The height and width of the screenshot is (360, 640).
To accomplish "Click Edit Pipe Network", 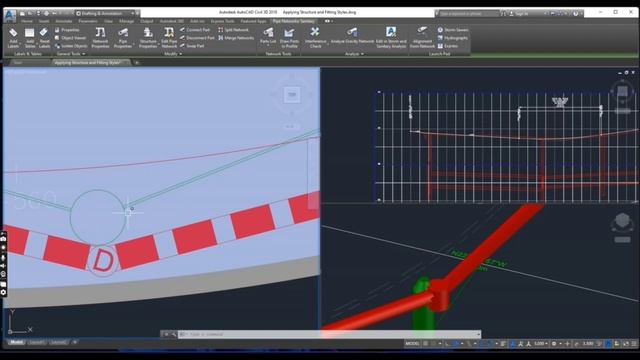I will [x=169, y=38].
